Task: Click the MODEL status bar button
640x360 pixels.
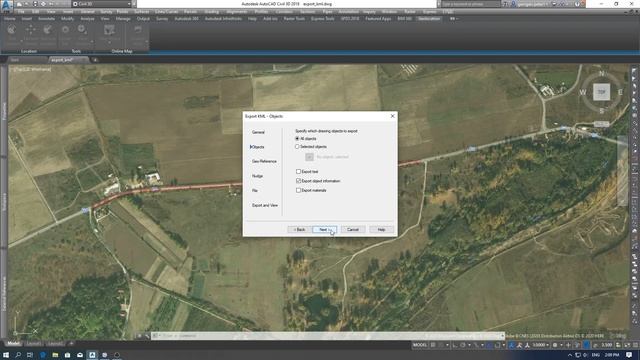Action: coord(420,345)
